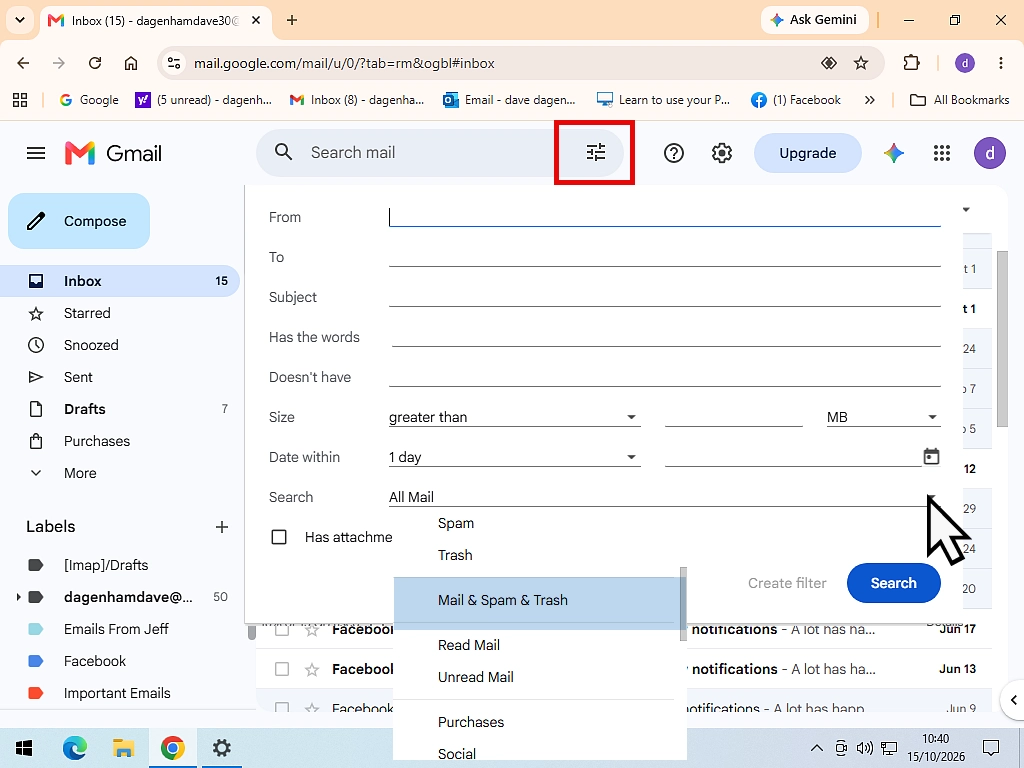Open the date picker calendar icon
The image size is (1024, 768).
coord(931,456)
